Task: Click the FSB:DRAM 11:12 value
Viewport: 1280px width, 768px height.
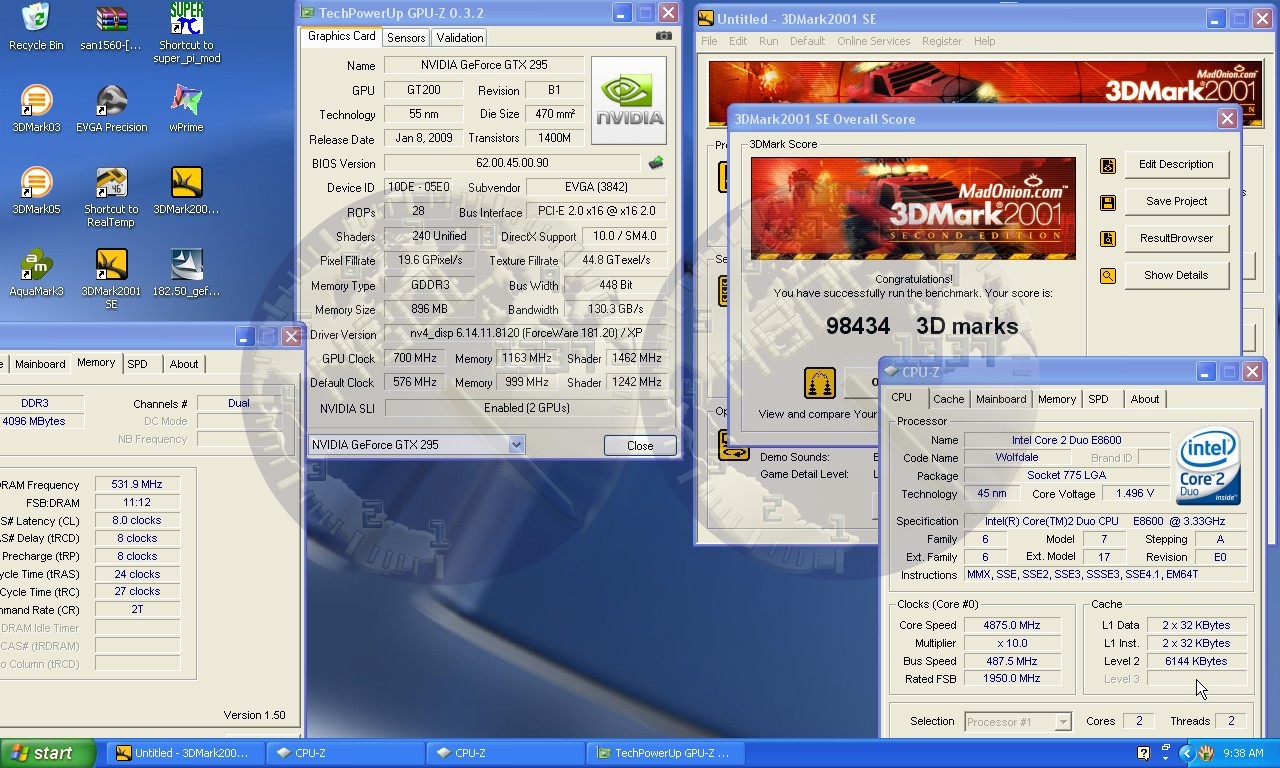Action: (x=138, y=502)
